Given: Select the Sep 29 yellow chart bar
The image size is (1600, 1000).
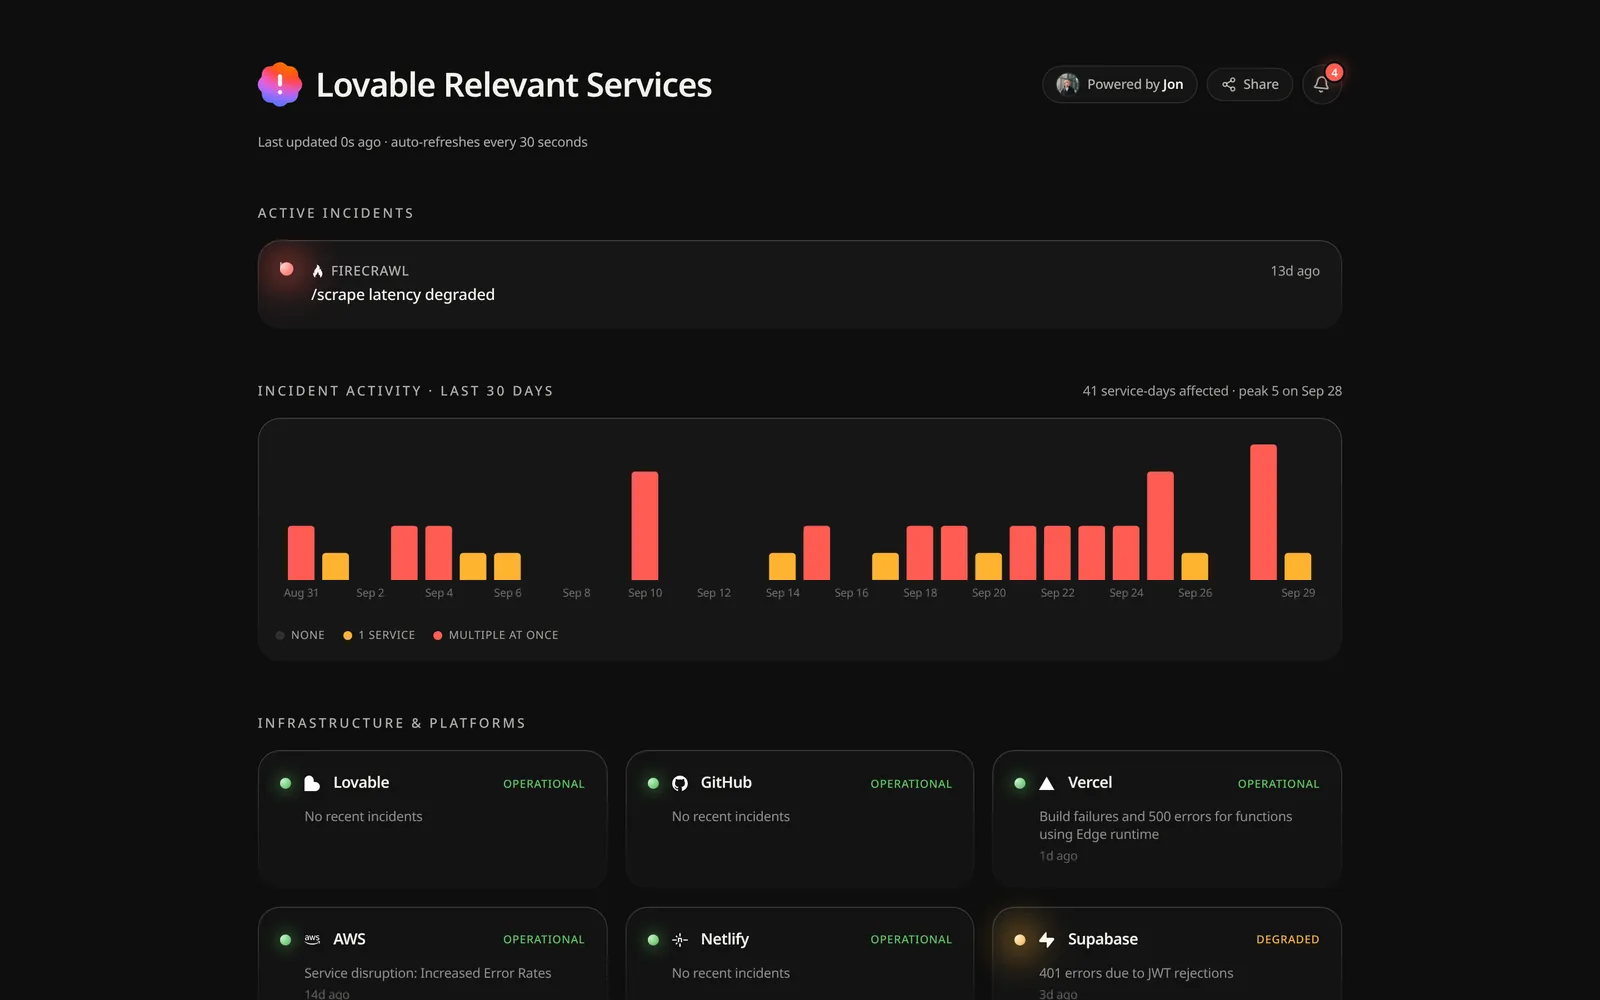Looking at the screenshot, I should [x=1298, y=566].
